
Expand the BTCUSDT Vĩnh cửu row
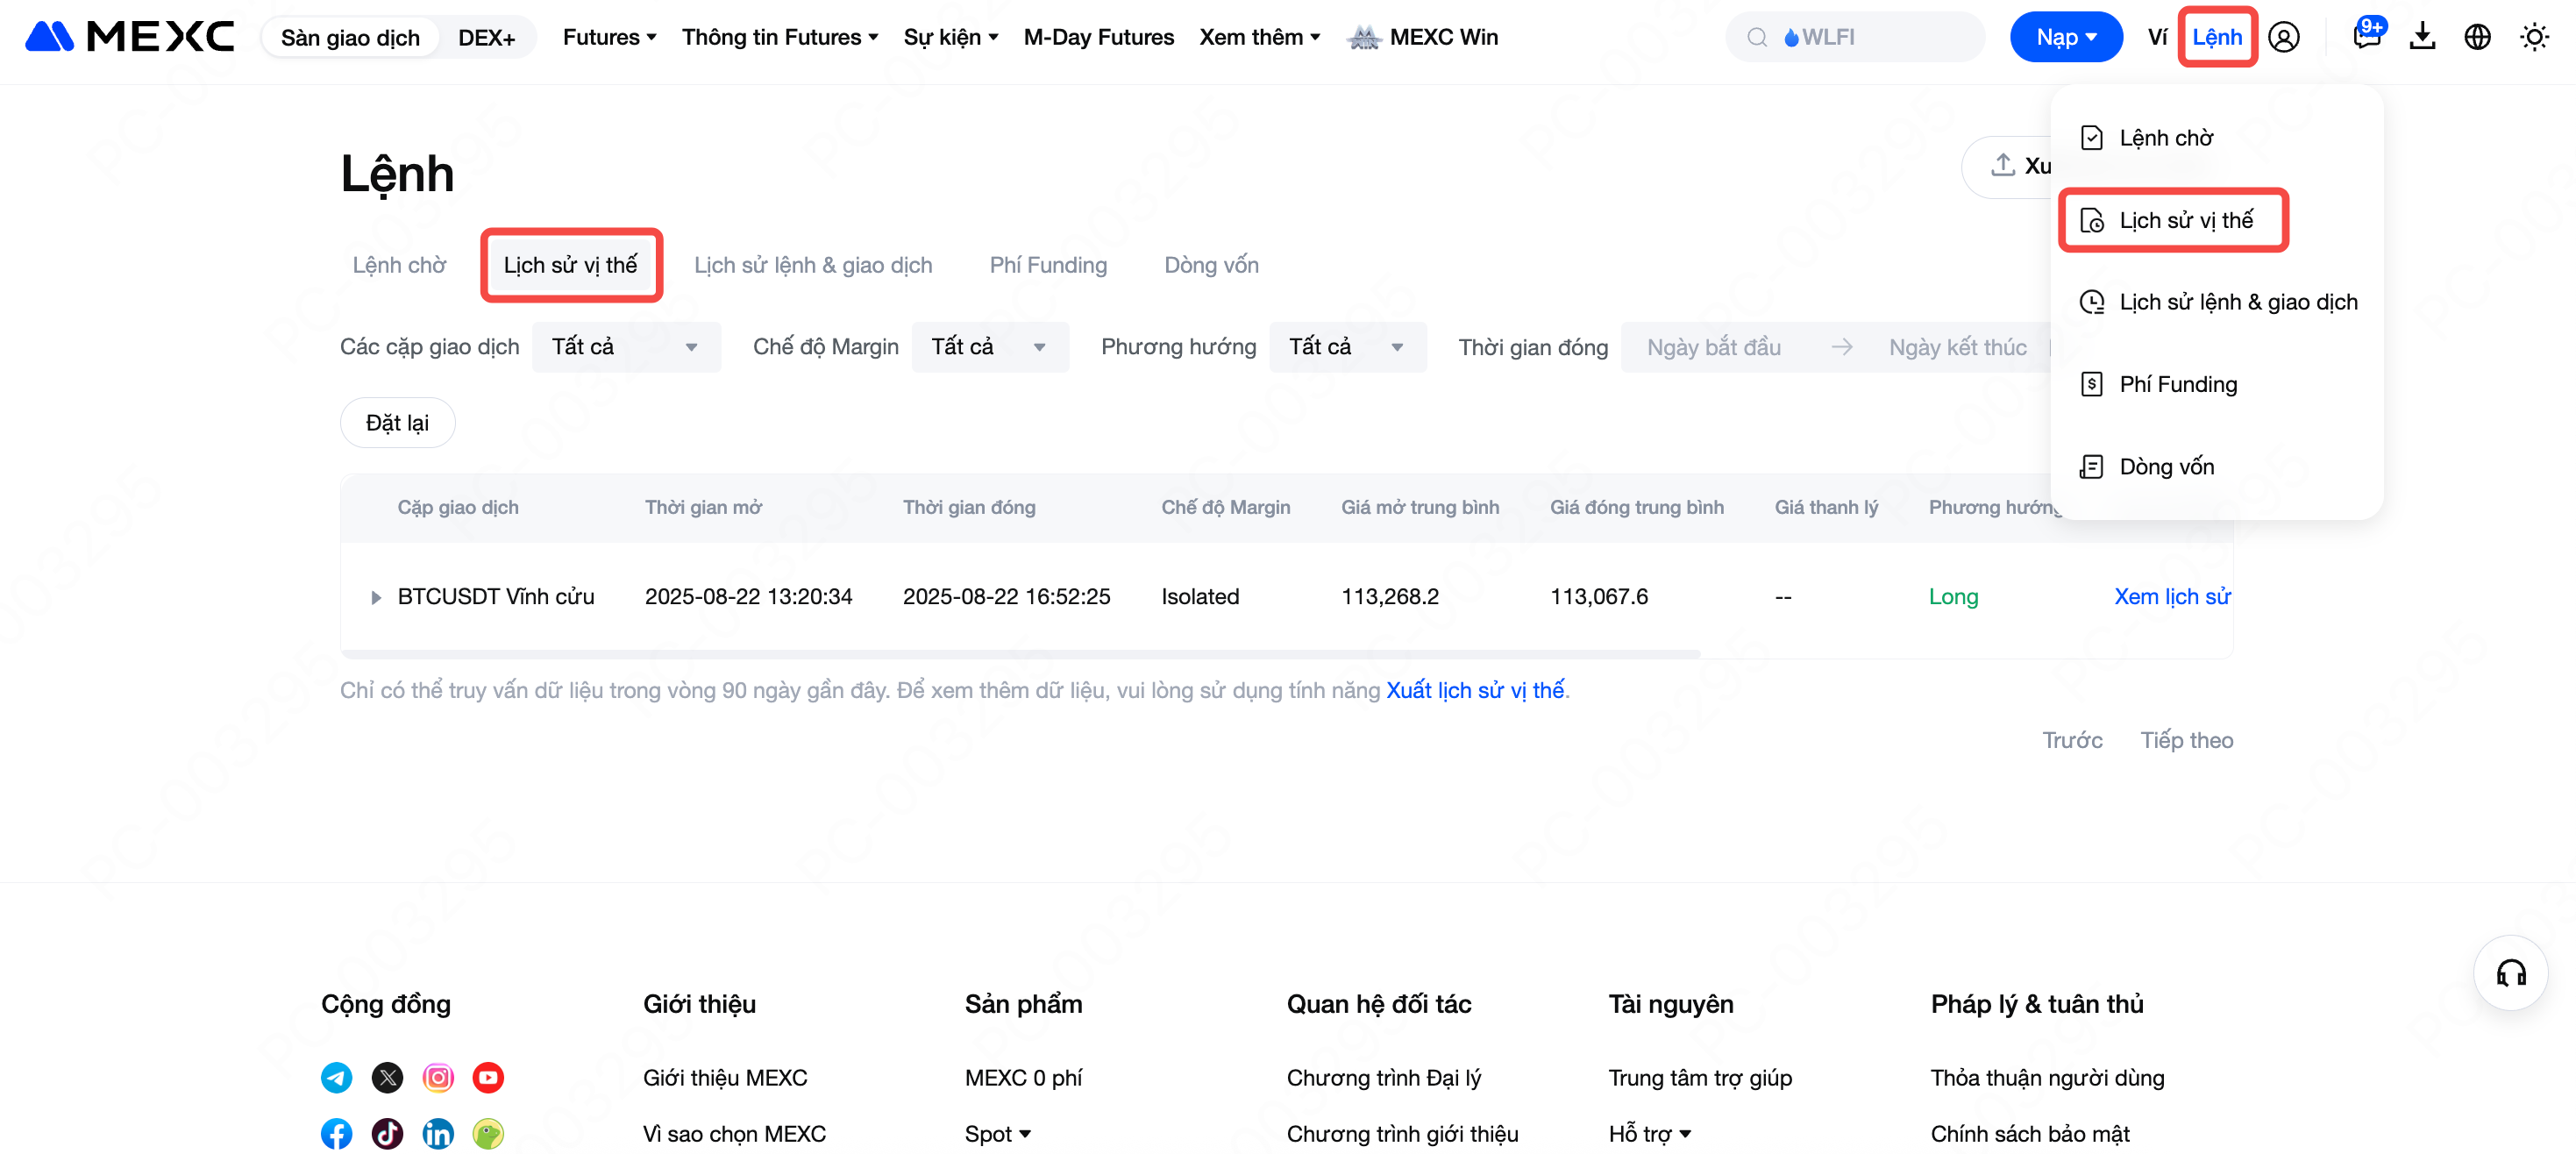(376, 597)
